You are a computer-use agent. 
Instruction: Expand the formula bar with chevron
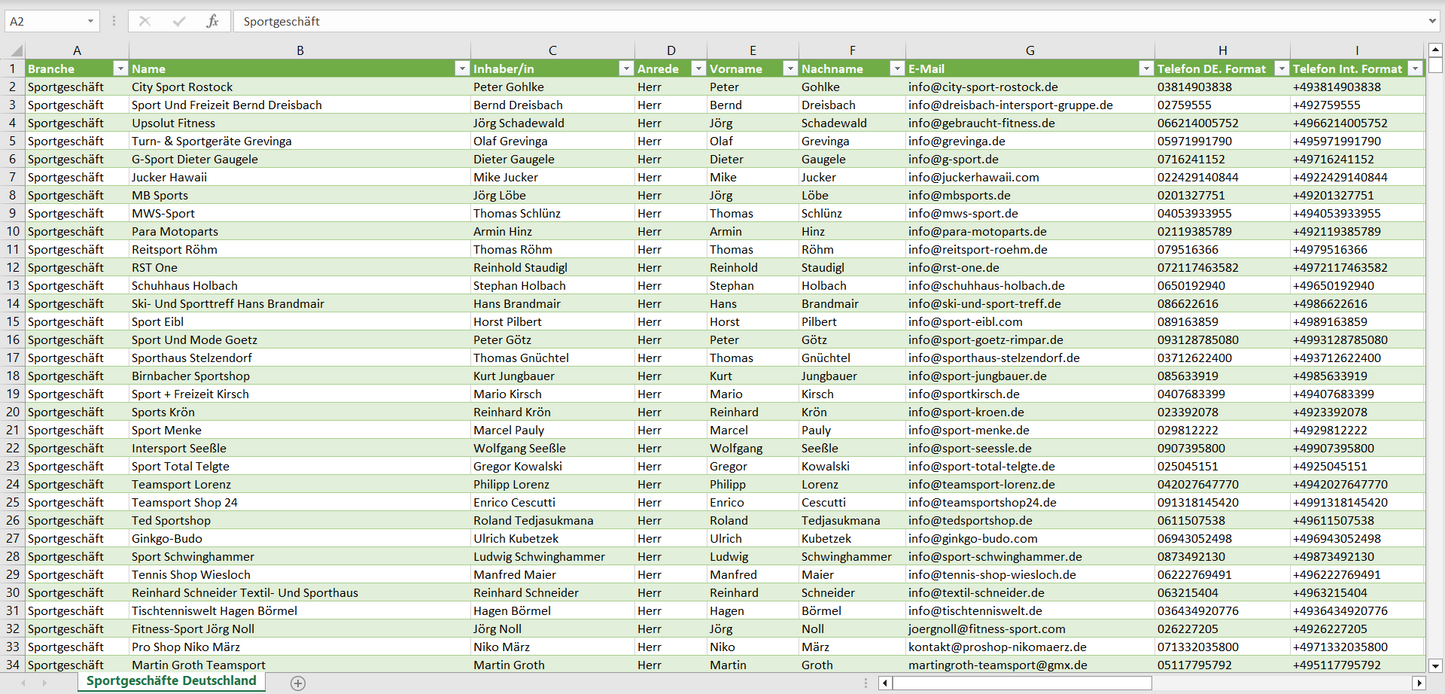click(x=1434, y=21)
